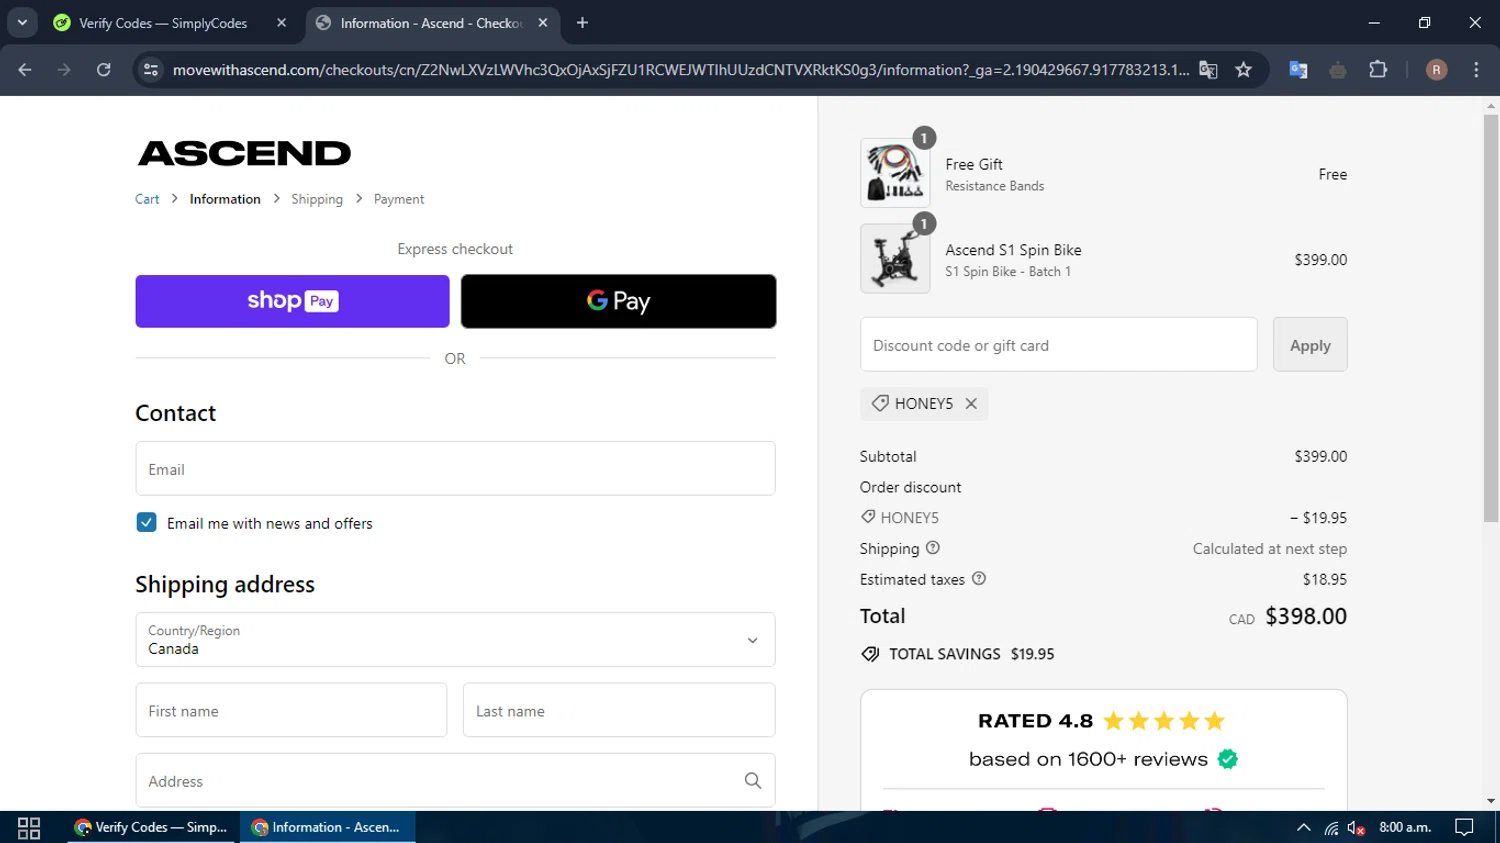The image size is (1500, 843).
Task: Open a new browser tab
Action: point(582,23)
